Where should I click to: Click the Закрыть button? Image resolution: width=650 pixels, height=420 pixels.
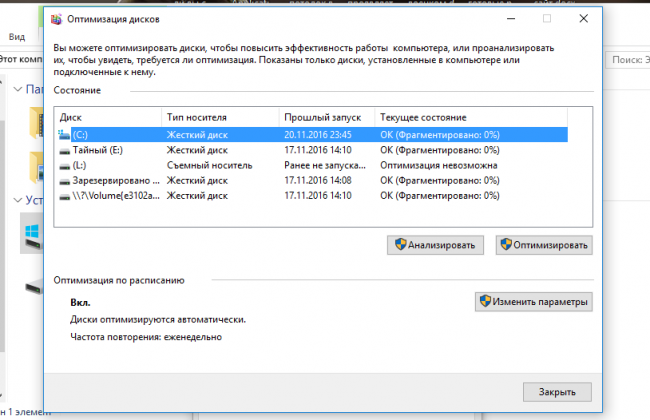point(557,392)
